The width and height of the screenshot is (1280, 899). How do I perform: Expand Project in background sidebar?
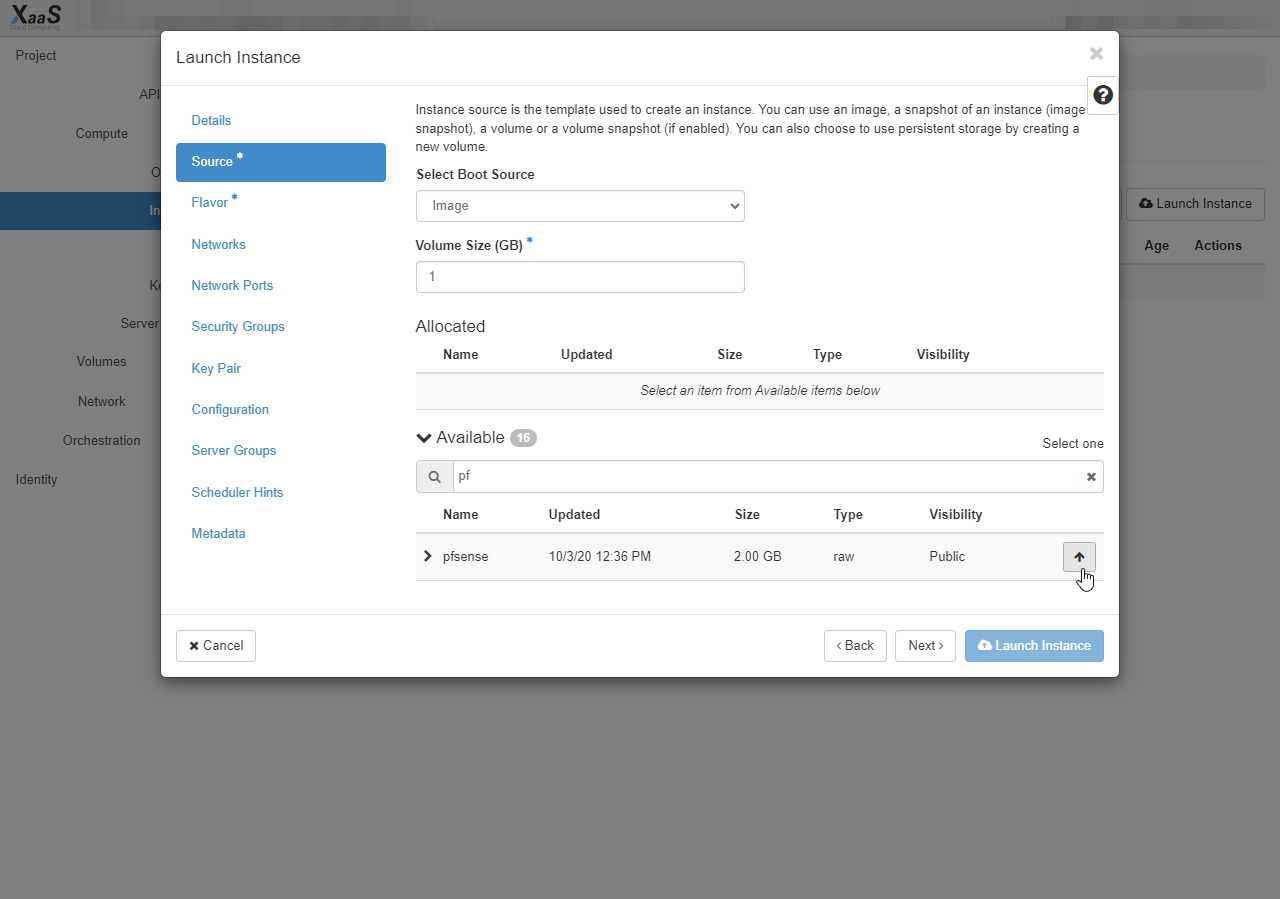[x=36, y=55]
